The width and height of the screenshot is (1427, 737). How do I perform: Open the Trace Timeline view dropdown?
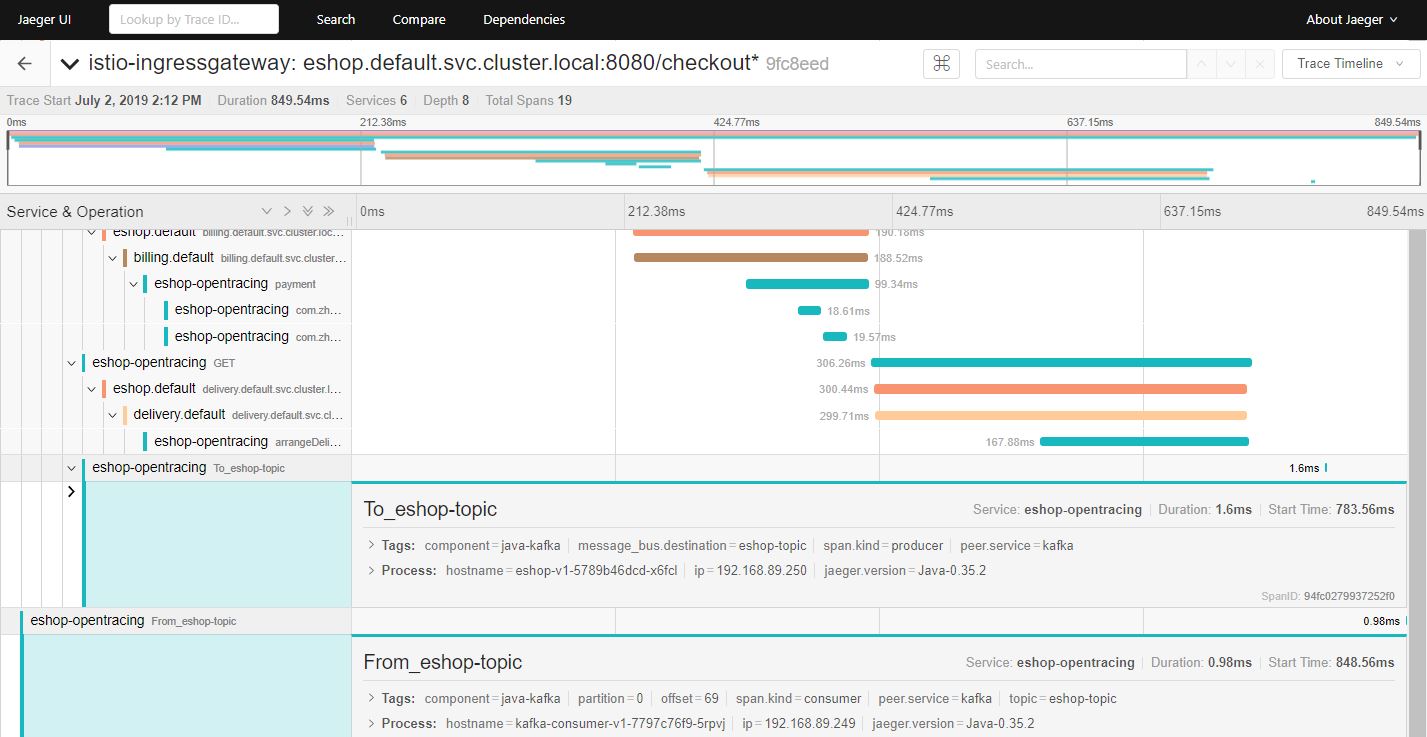tap(1350, 64)
